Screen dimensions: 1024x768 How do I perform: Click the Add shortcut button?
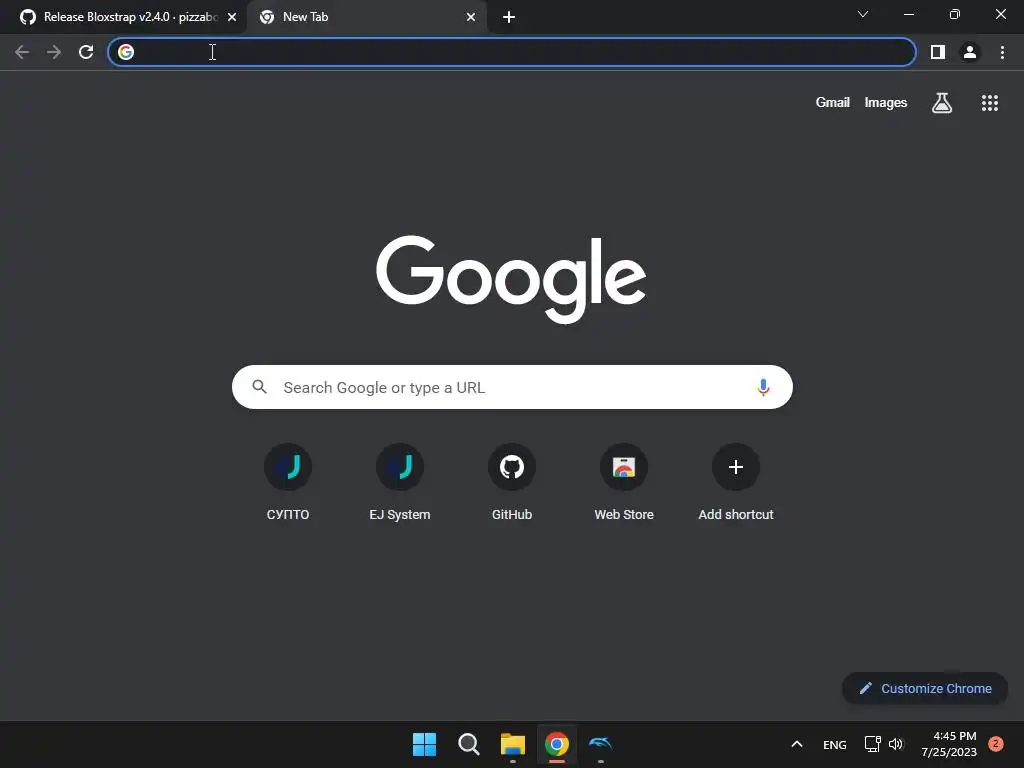click(736, 483)
